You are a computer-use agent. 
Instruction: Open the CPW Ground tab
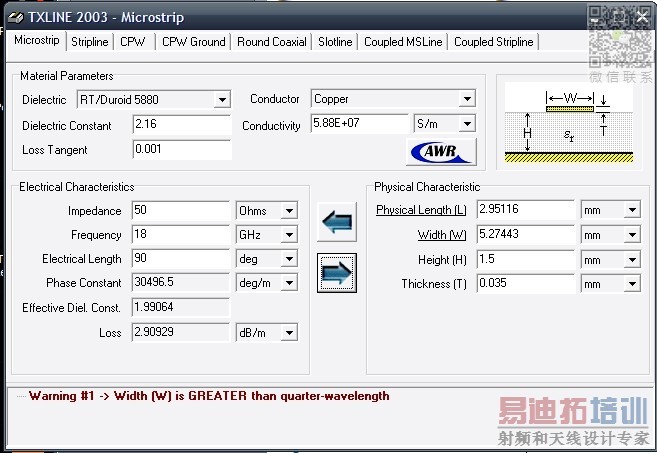click(194, 42)
